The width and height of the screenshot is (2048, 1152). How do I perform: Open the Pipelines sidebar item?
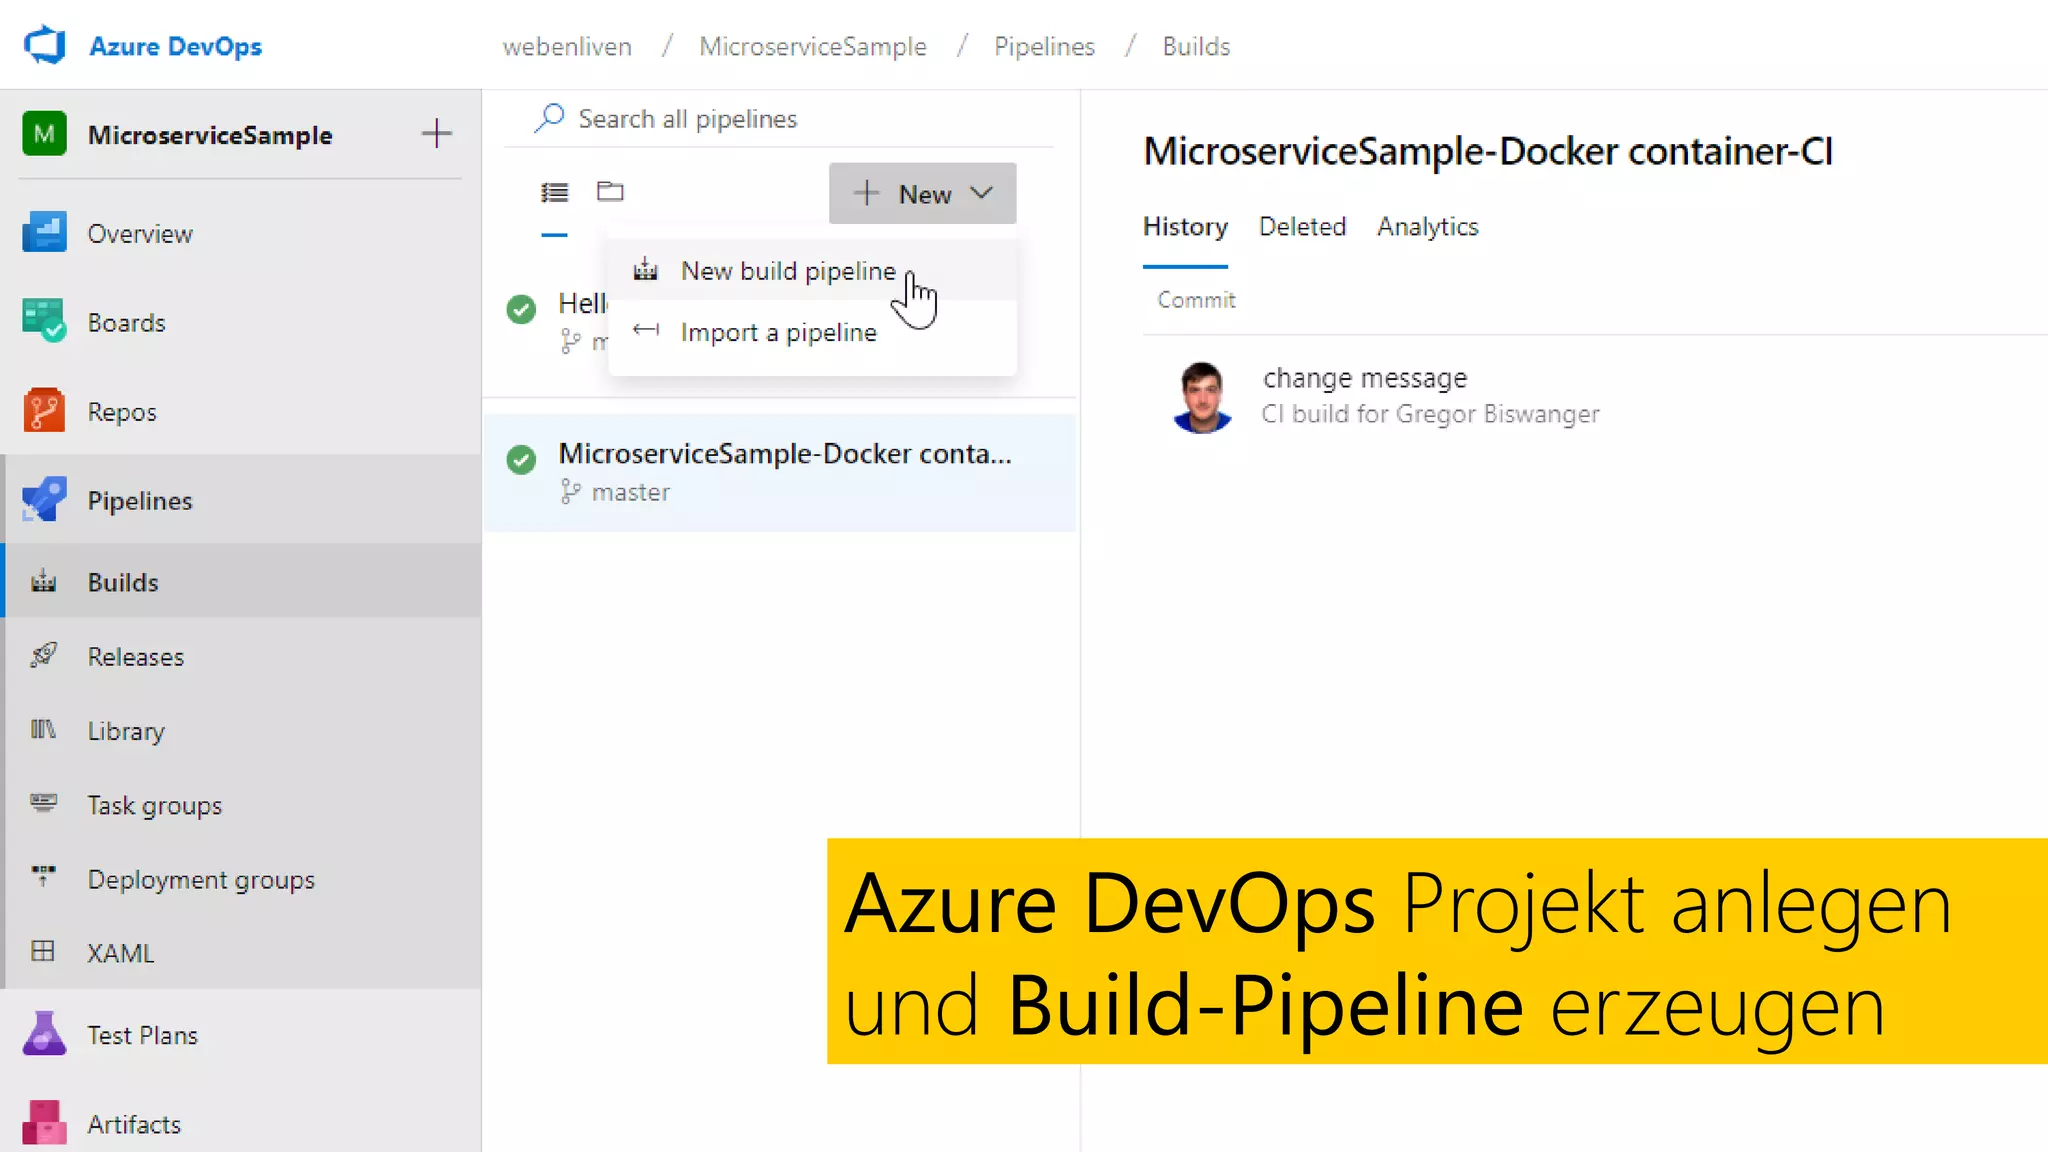coord(241,500)
